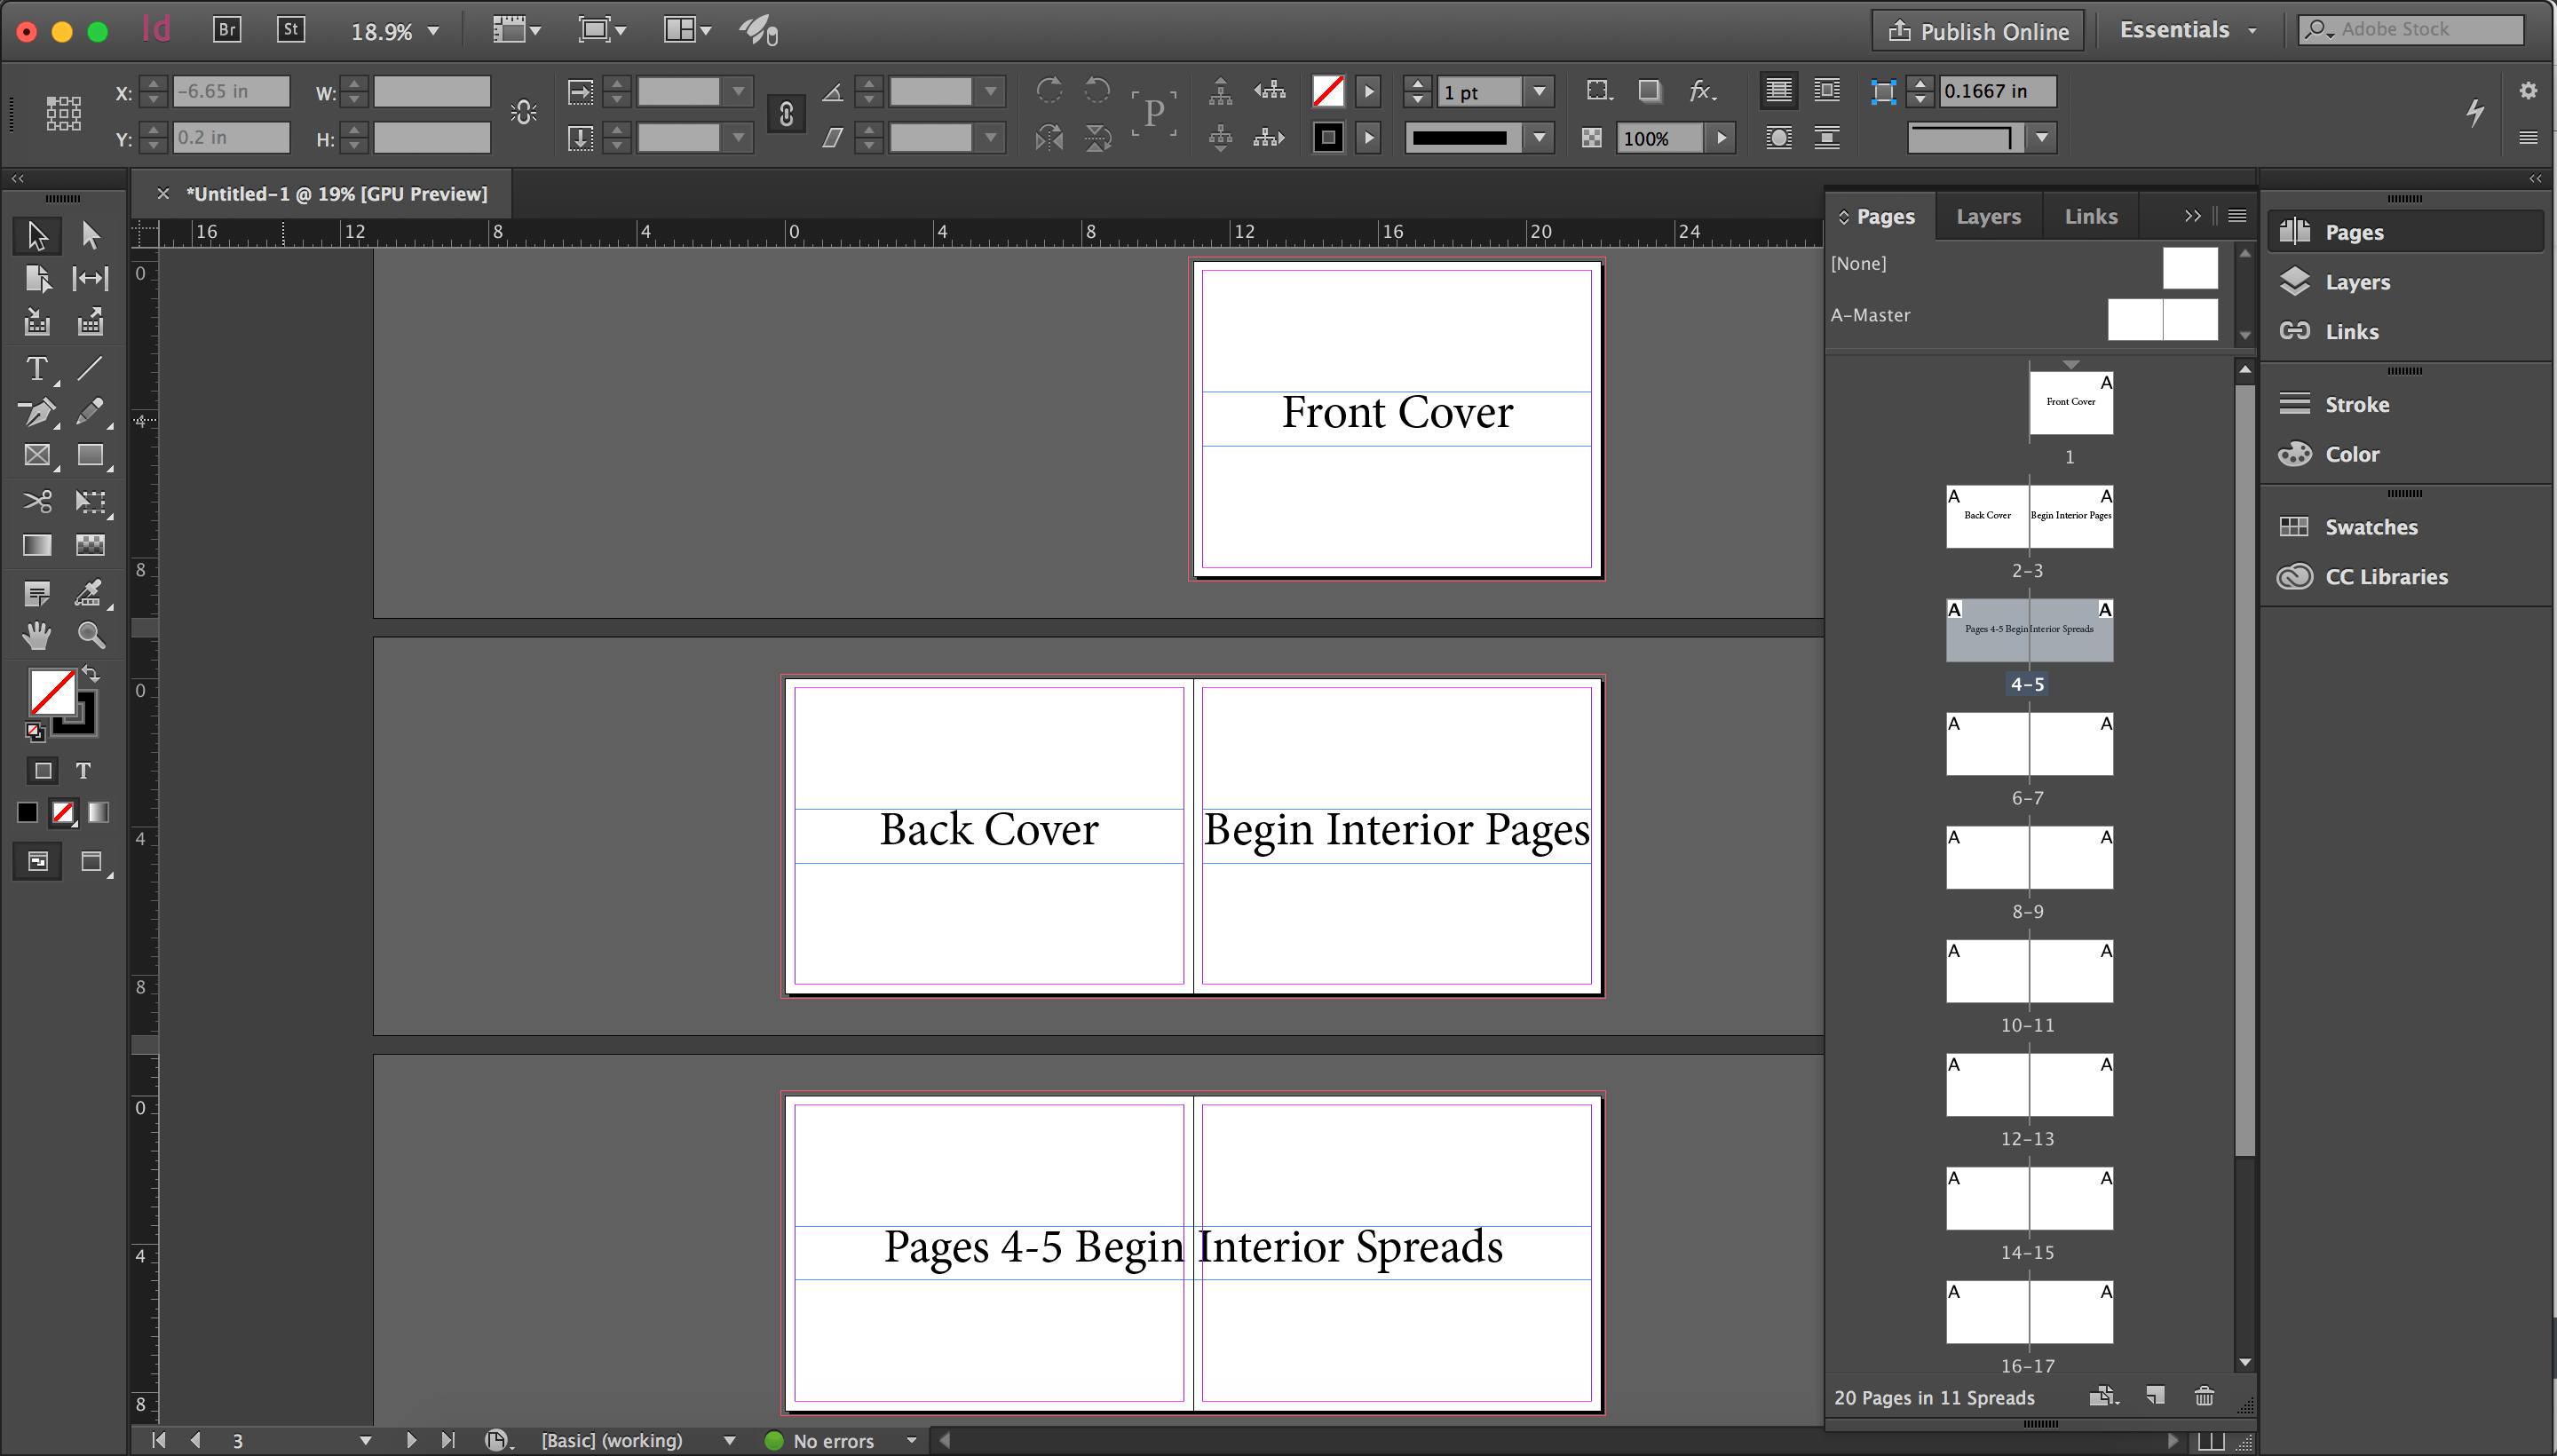Pick the Scissors tool
This screenshot has width=2557, height=1456.
point(37,500)
